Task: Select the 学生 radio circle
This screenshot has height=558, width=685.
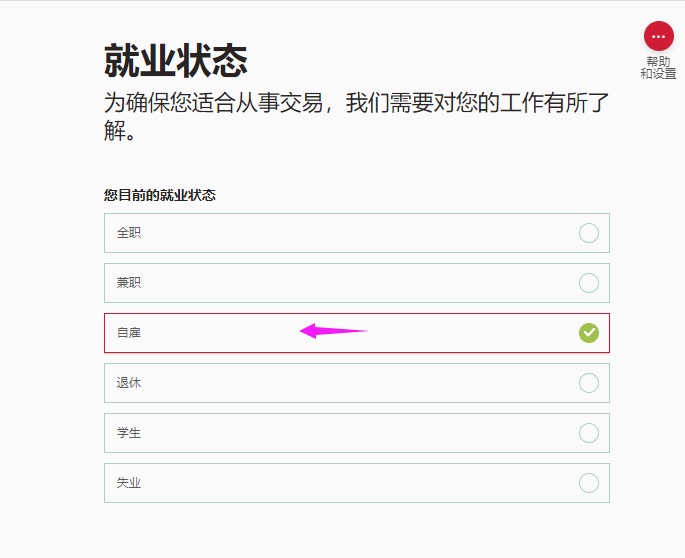Action: click(589, 433)
